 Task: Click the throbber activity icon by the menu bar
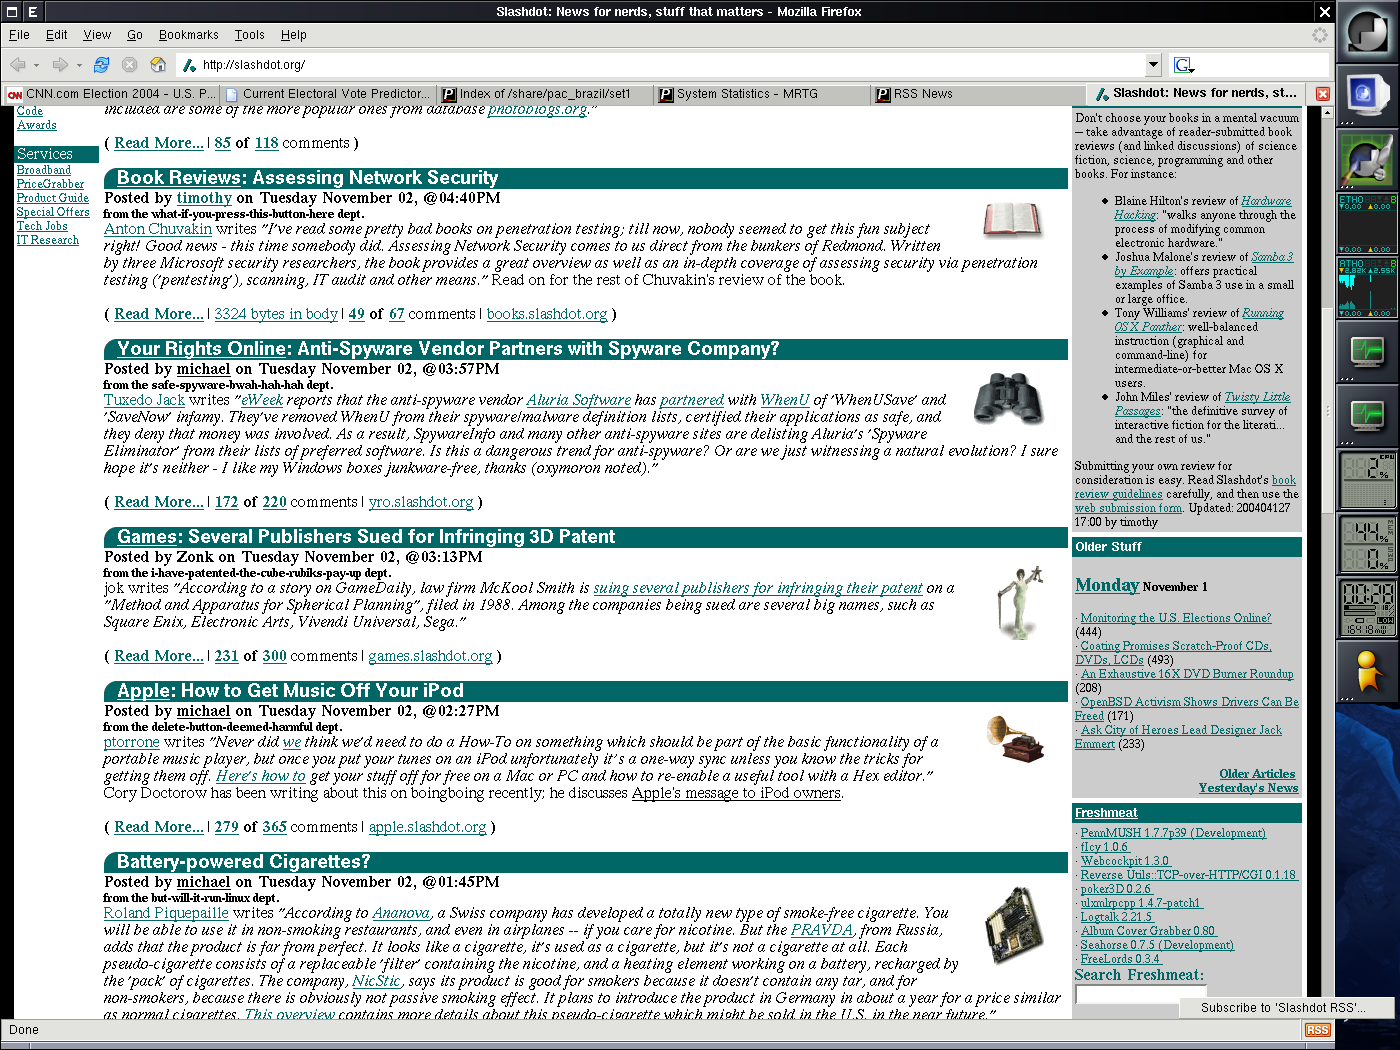pyautogui.click(x=1320, y=35)
